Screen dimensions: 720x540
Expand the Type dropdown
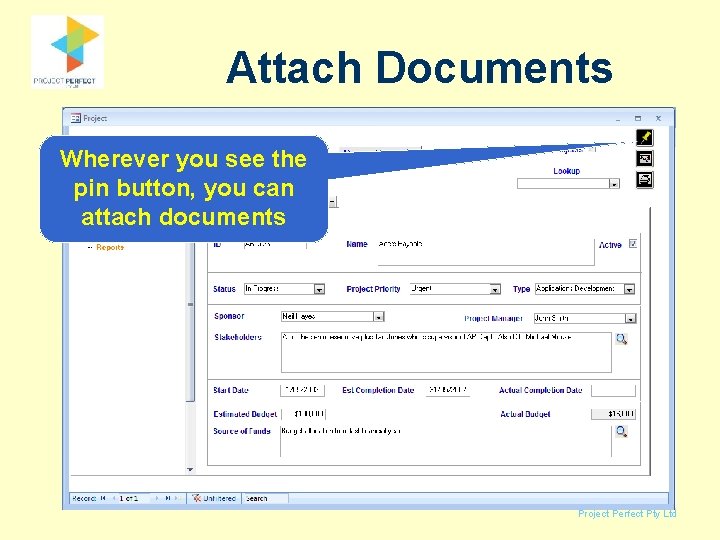point(630,289)
